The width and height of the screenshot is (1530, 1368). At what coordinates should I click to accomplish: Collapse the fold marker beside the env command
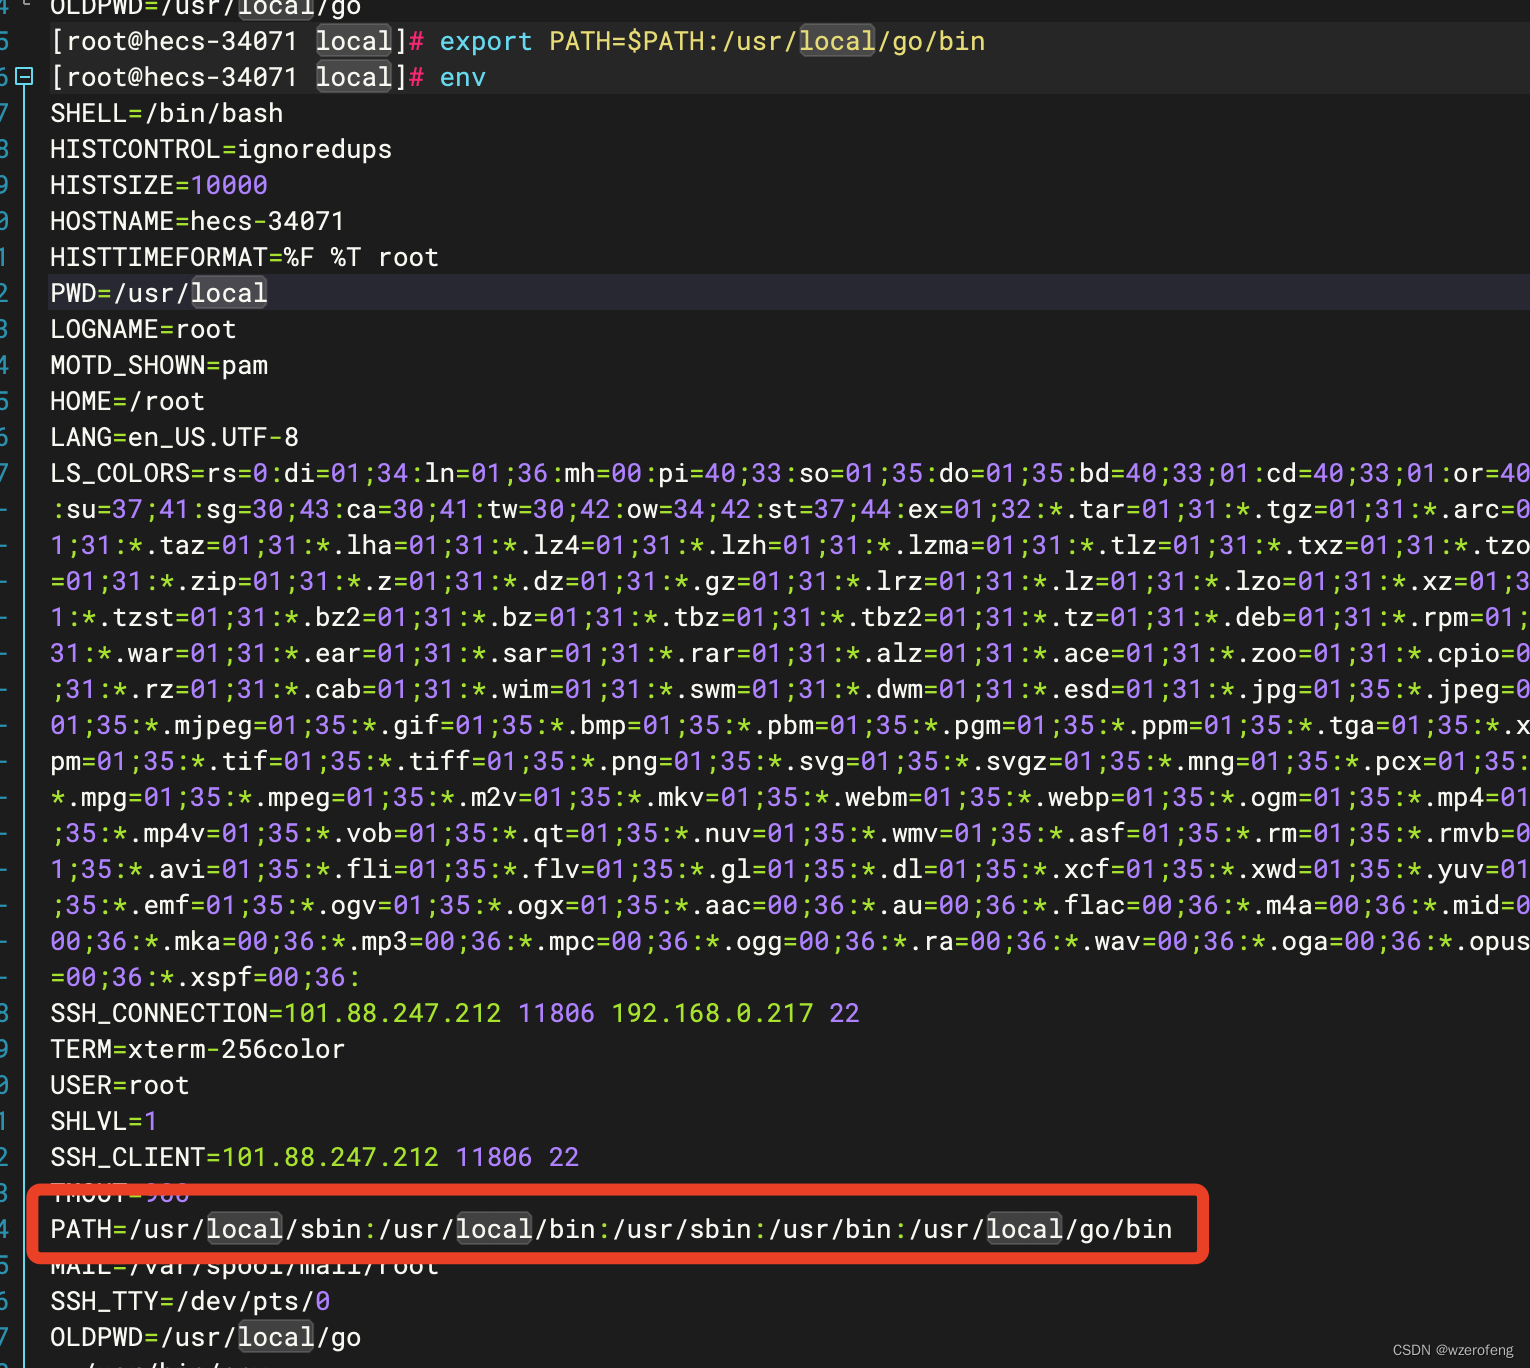(x=25, y=77)
